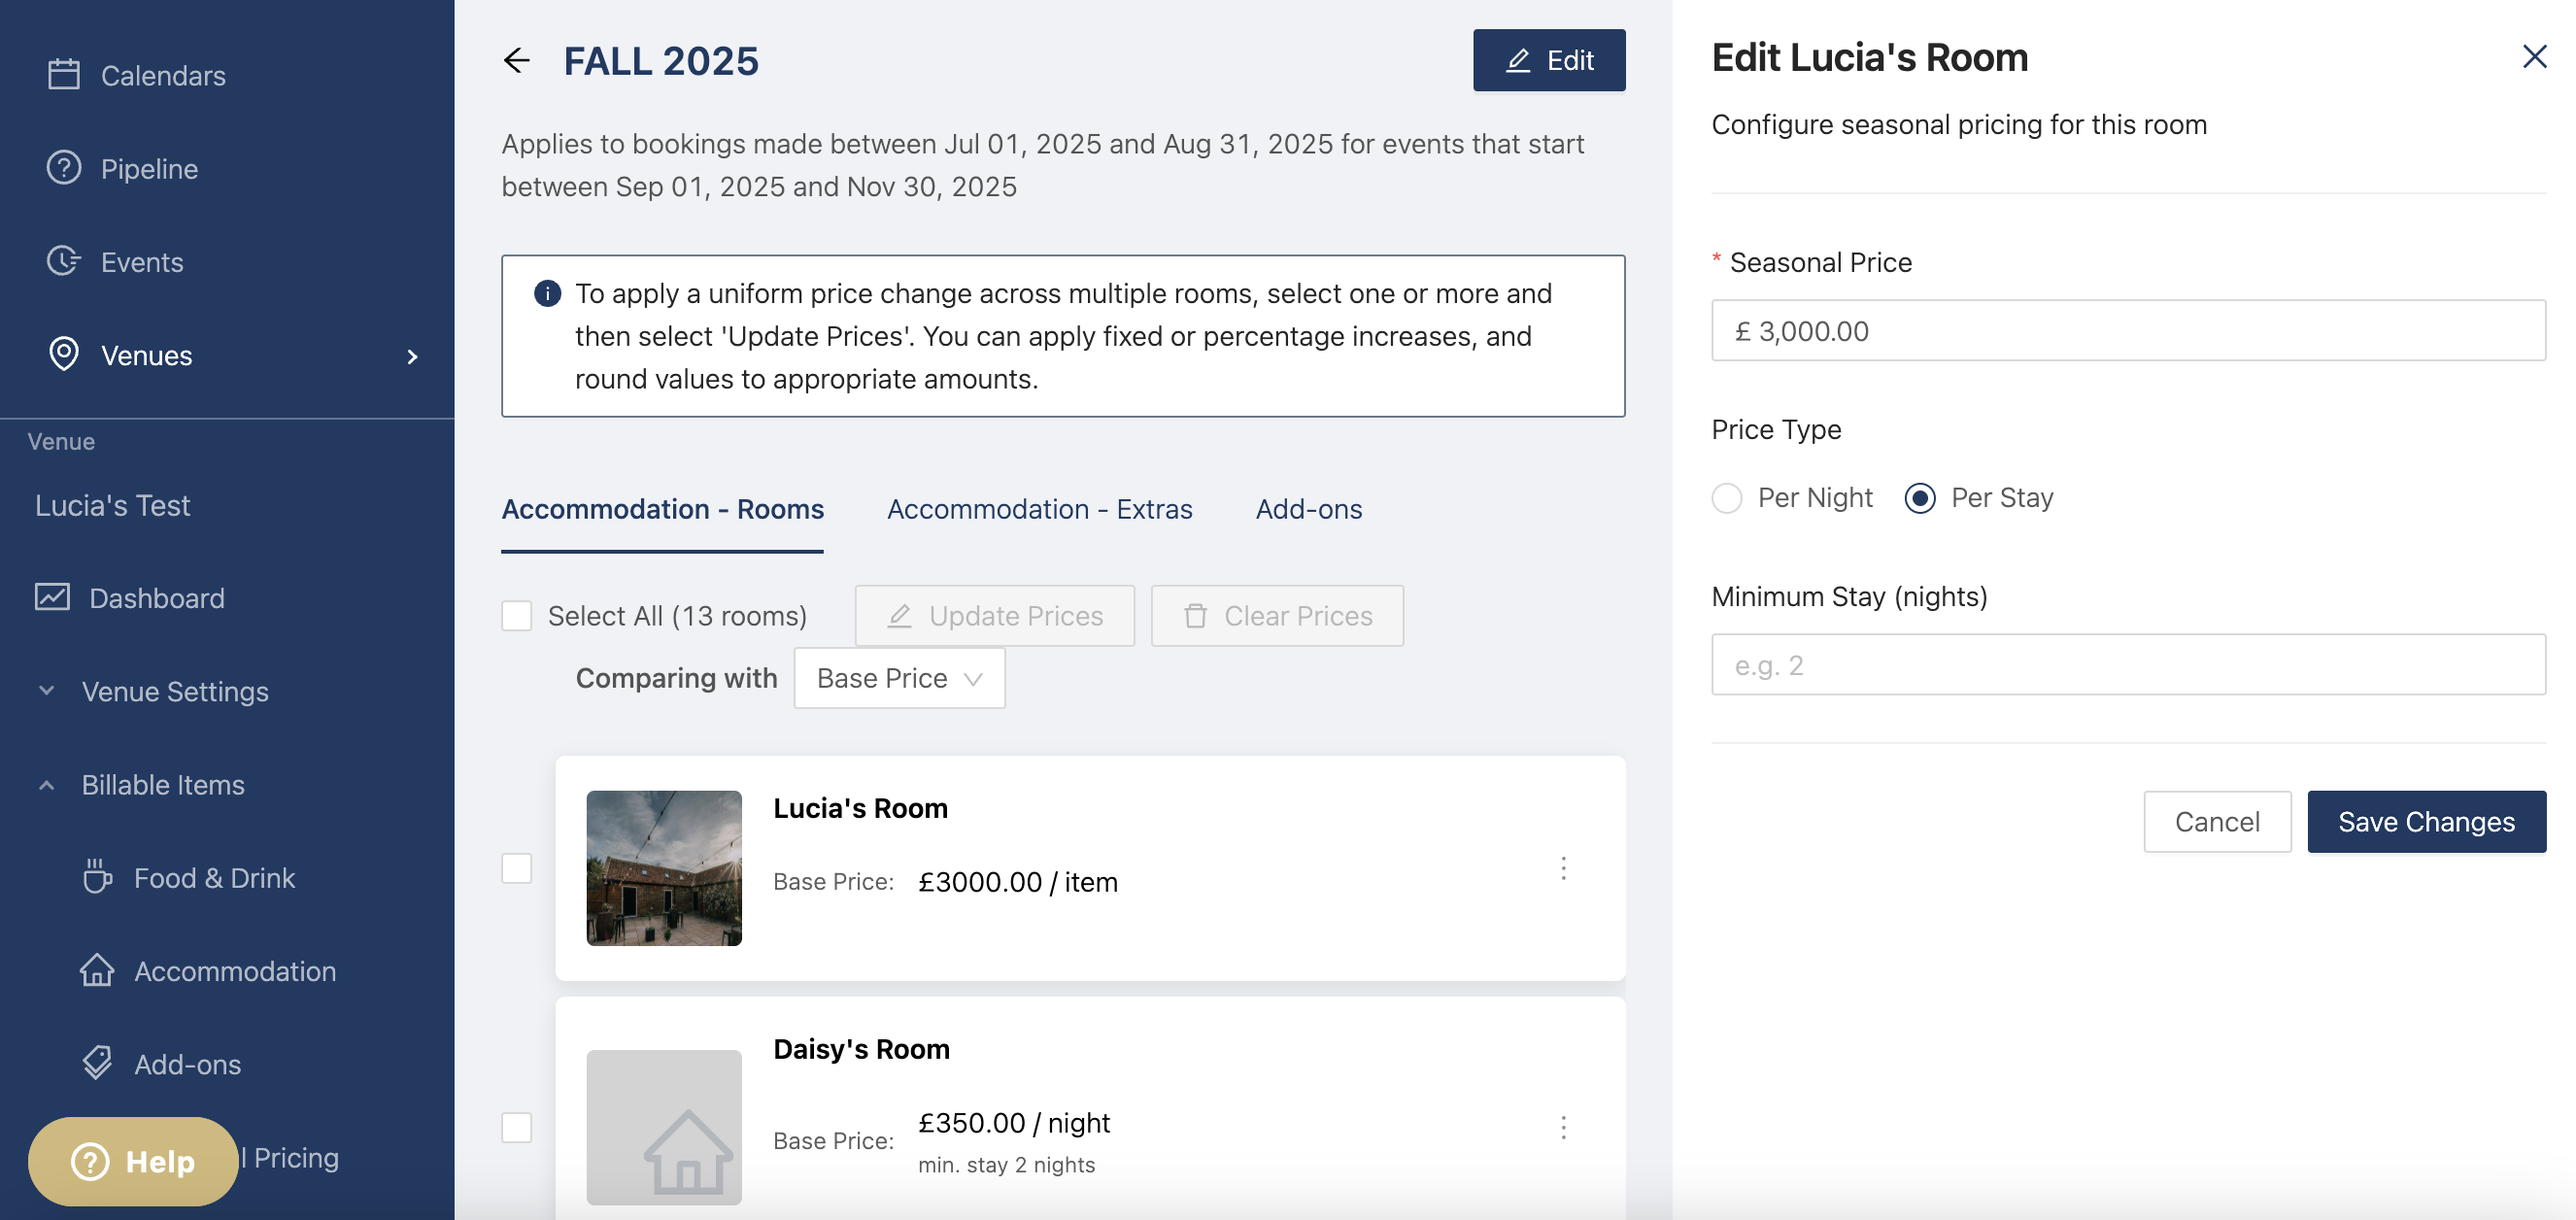Image resolution: width=2576 pixels, height=1220 pixels.
Task: Check the Daisy's Room checkbox
Action: 516,1128
